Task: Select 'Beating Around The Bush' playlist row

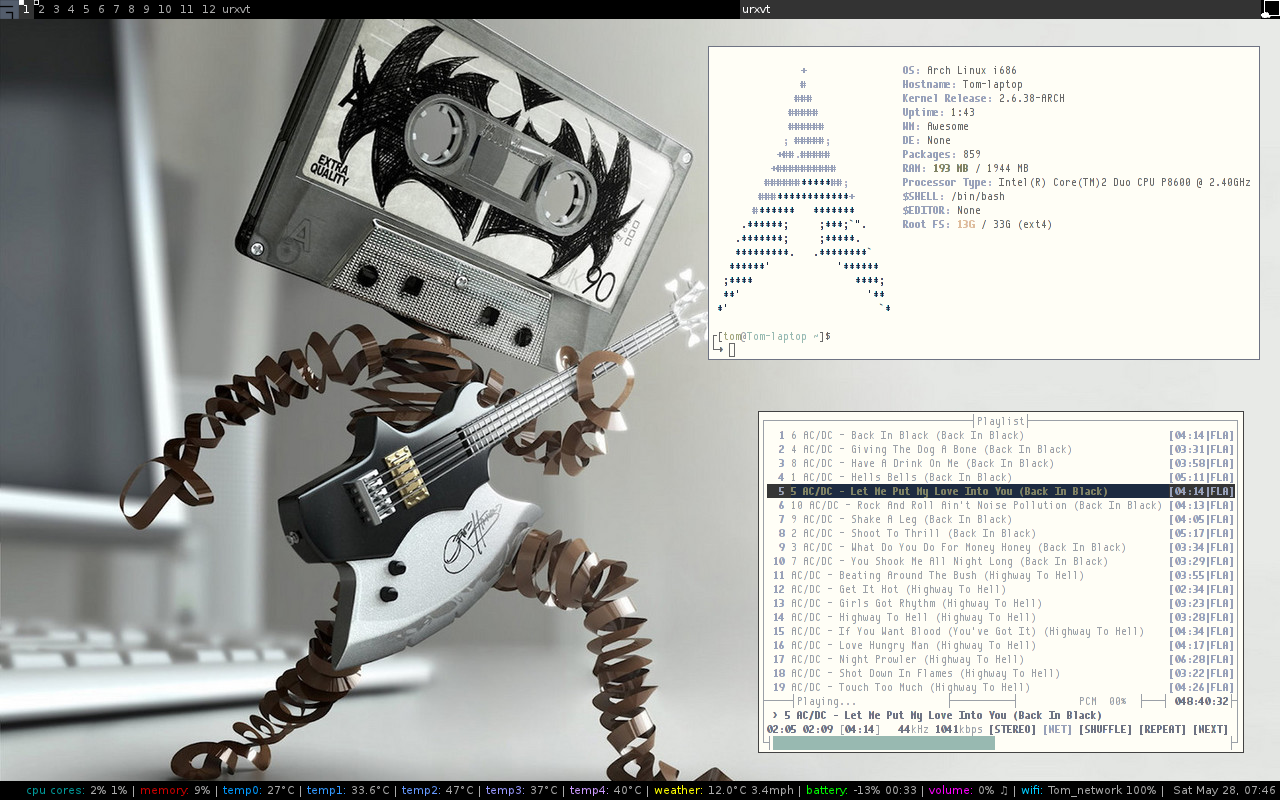Action: (x=1001, y=575)
